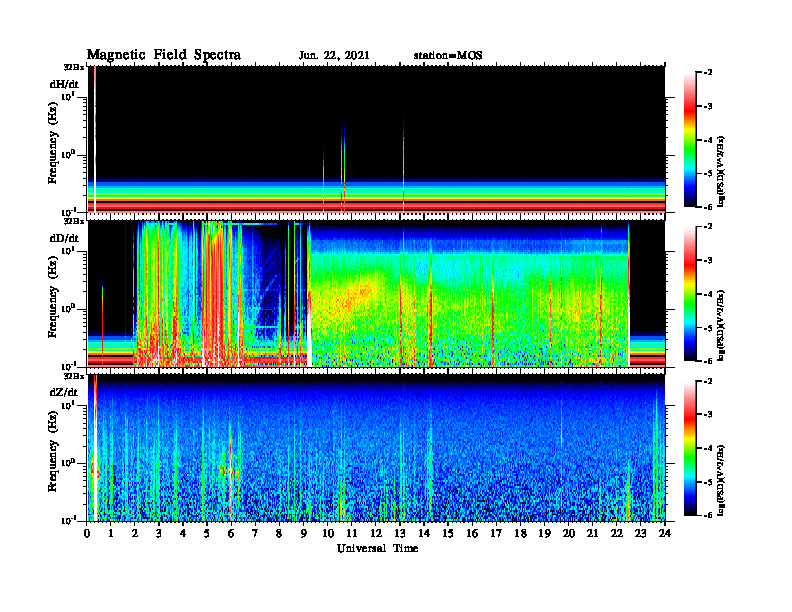Click the 'dZ/dt' panel label
792x612 pixels.
64,392
